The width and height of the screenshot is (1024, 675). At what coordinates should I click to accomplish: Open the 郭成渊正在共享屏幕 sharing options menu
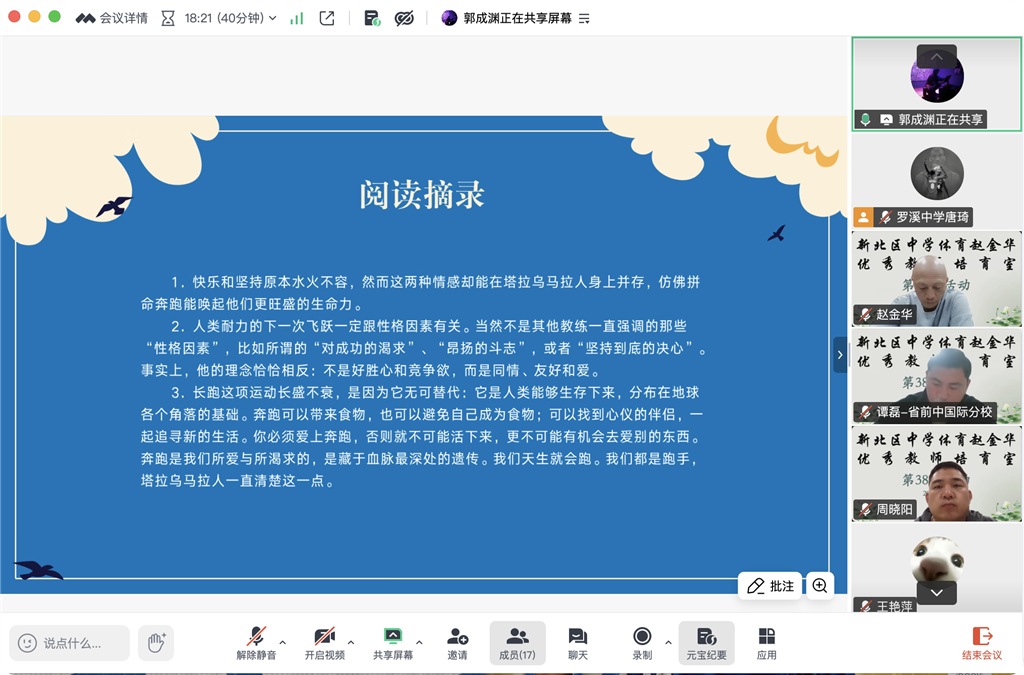click(x=584, y=19)
